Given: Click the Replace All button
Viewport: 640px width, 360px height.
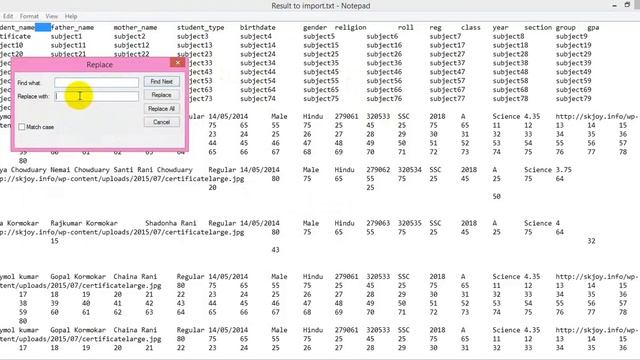Looking at the screenshot, I should (x=162, y=109).
